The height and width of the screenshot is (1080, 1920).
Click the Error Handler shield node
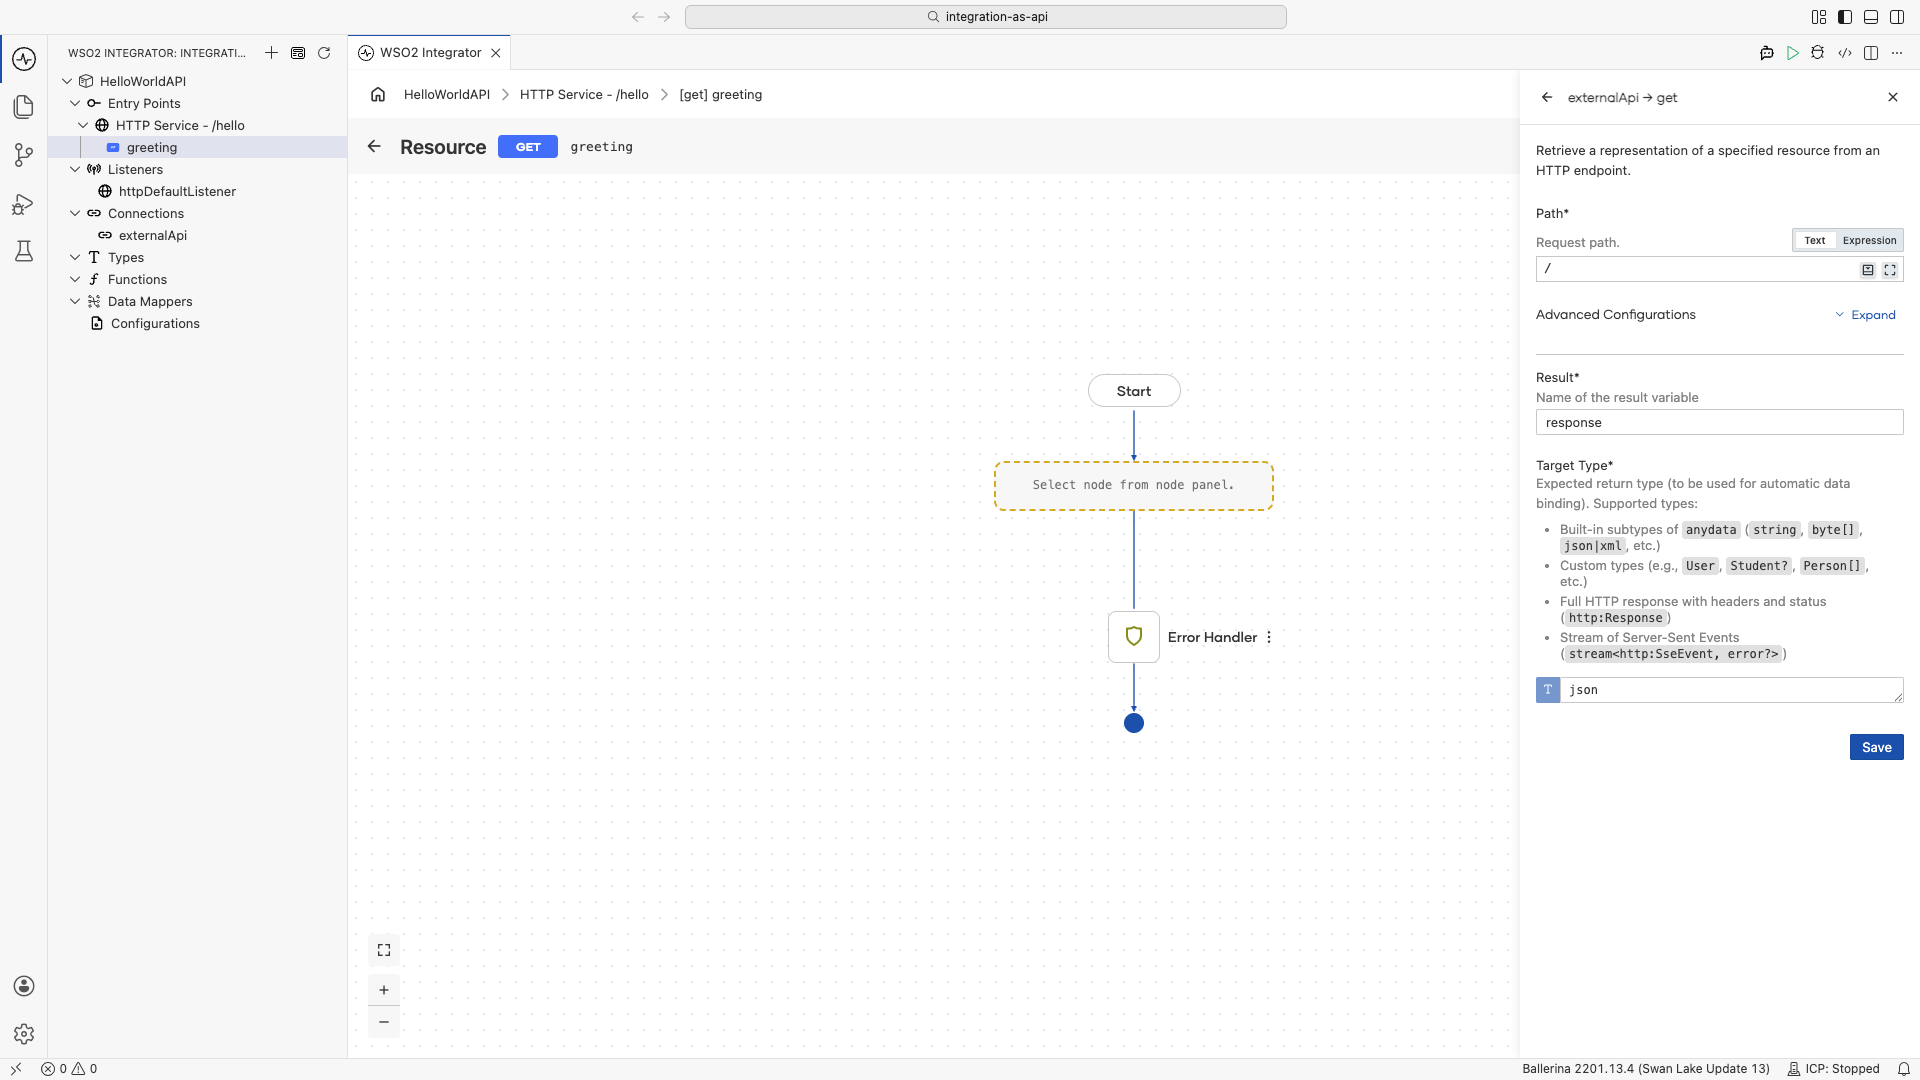click(1134, 637)
